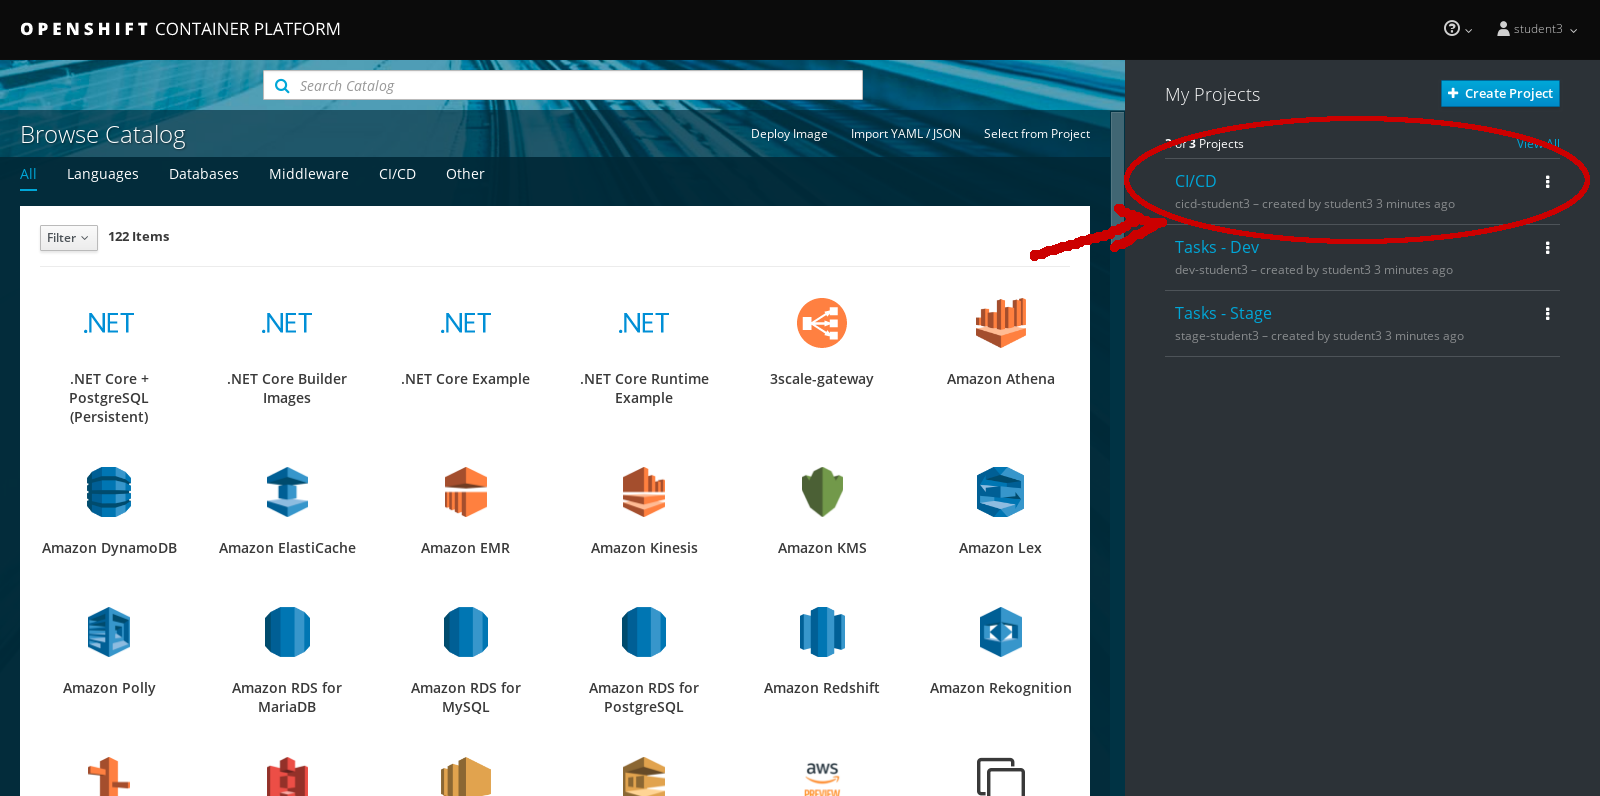The height and width of the screenshot is (796, 1600).
Task: Select the Amazon Lex icon
Action: pos(1001,492)
